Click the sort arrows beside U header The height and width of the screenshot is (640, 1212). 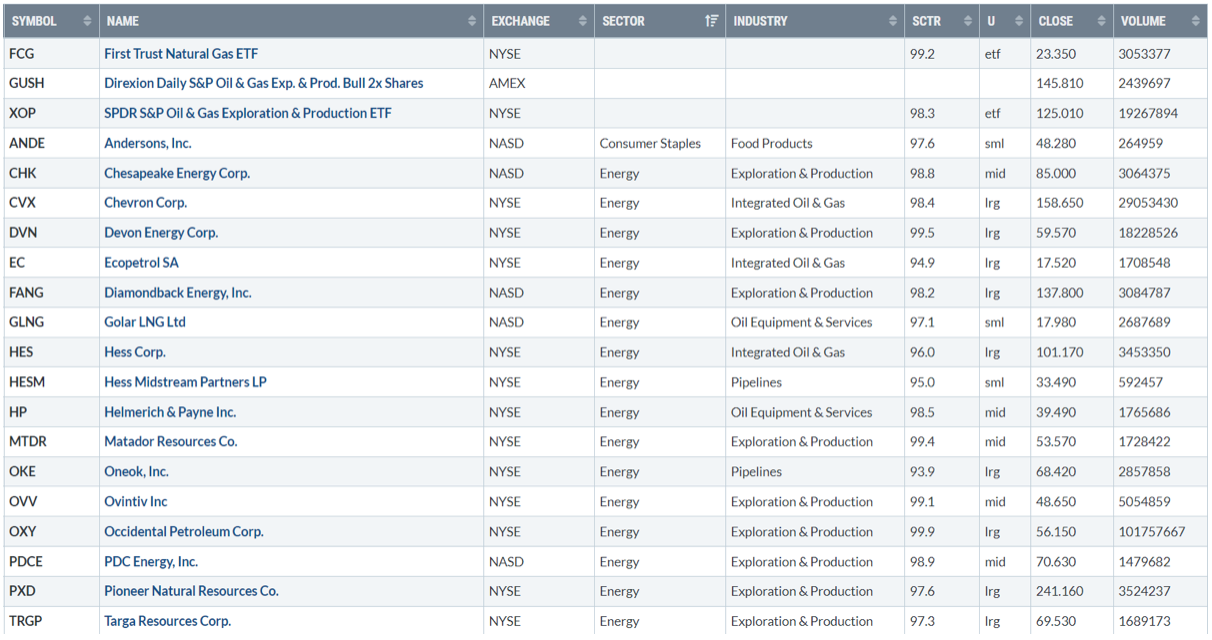1018,21
